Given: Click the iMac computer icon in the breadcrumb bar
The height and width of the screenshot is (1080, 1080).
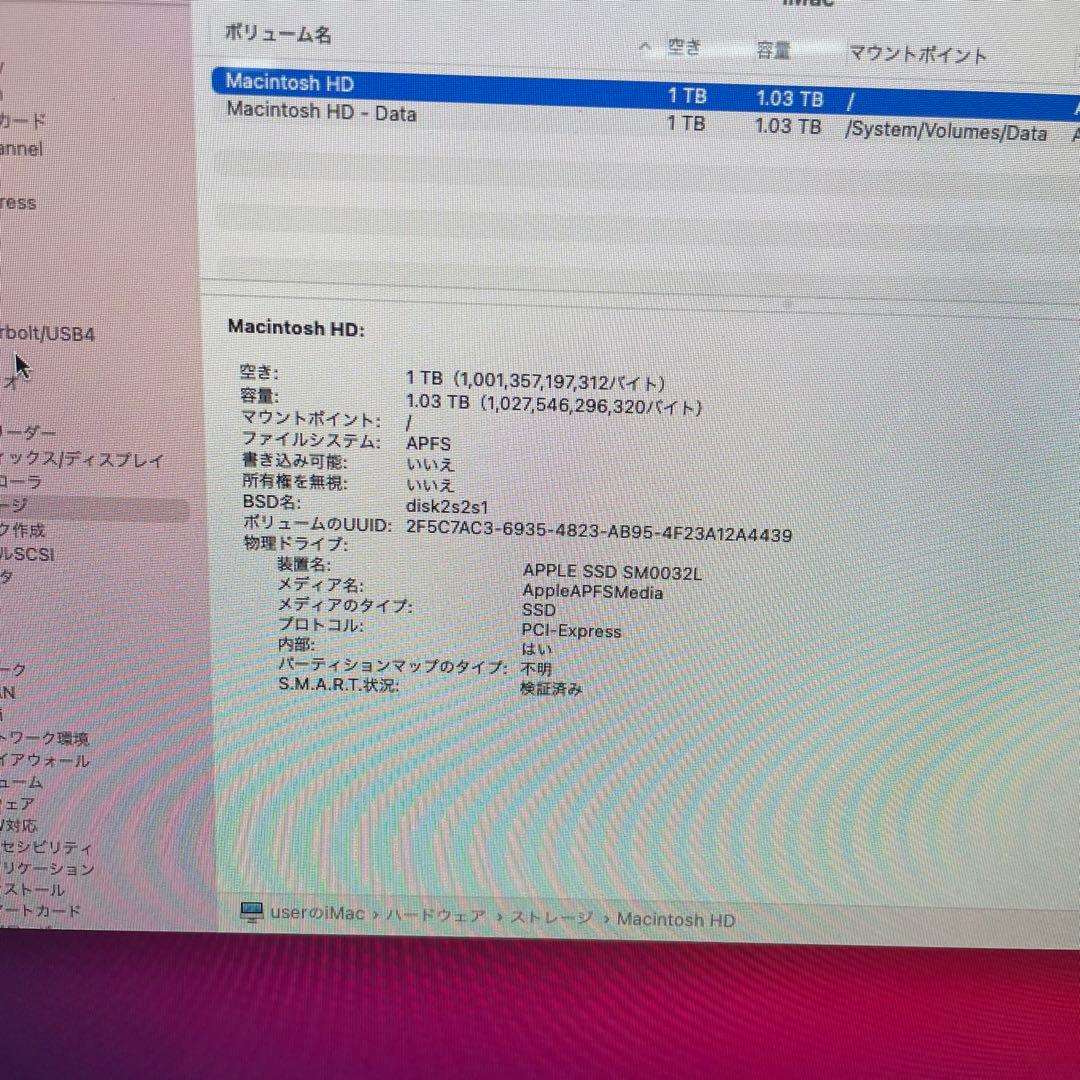Looking at the screenshot, I should pos(251,913).
